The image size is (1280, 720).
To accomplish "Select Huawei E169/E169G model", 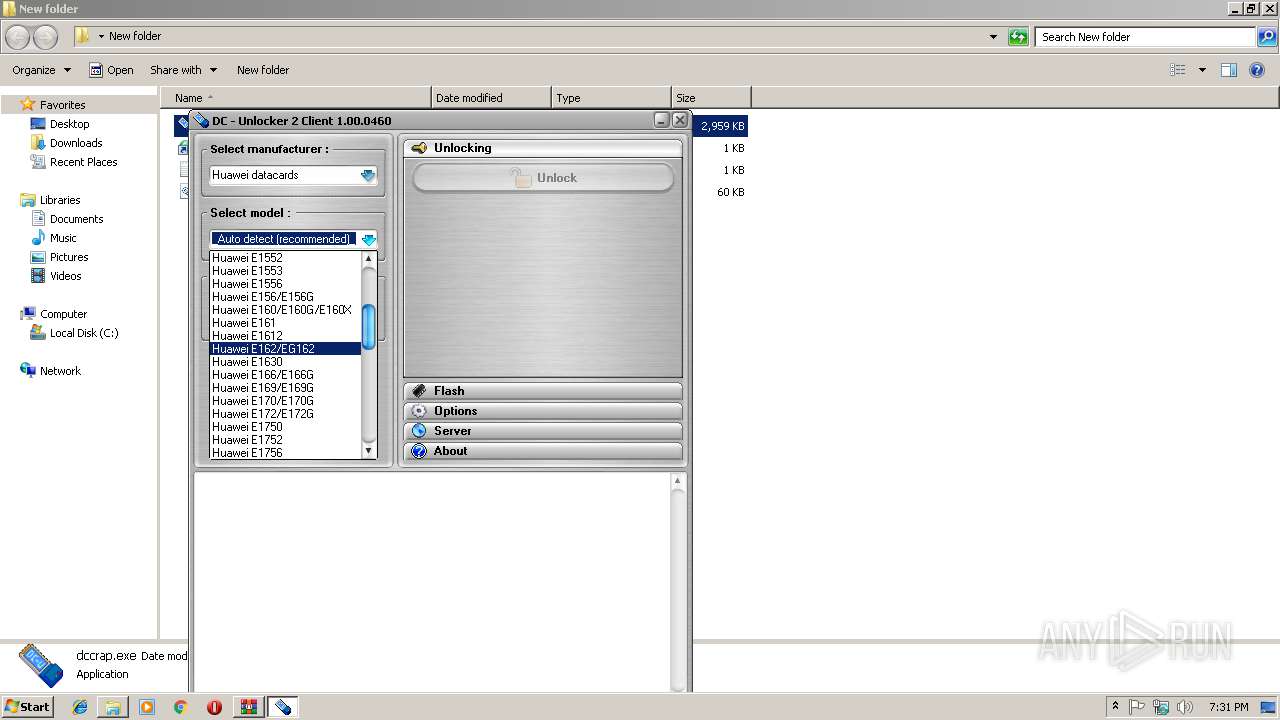I will coord(285,388).
